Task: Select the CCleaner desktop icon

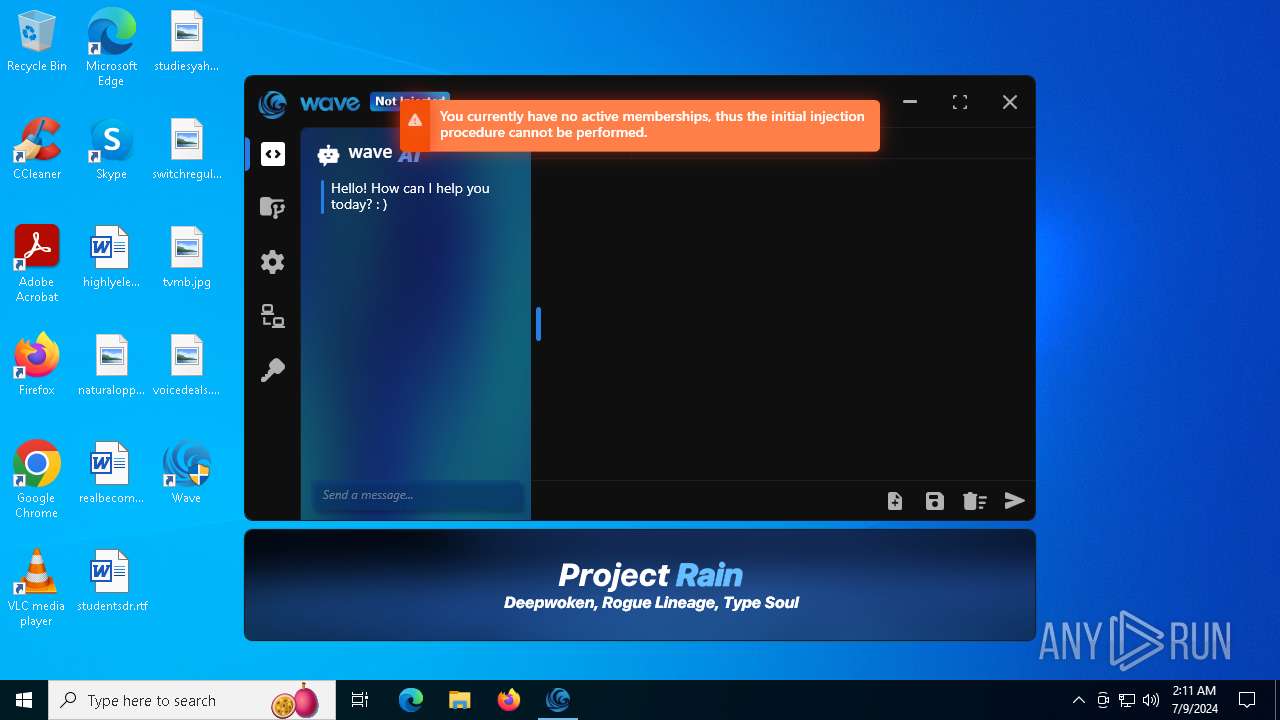Action: 37,150
